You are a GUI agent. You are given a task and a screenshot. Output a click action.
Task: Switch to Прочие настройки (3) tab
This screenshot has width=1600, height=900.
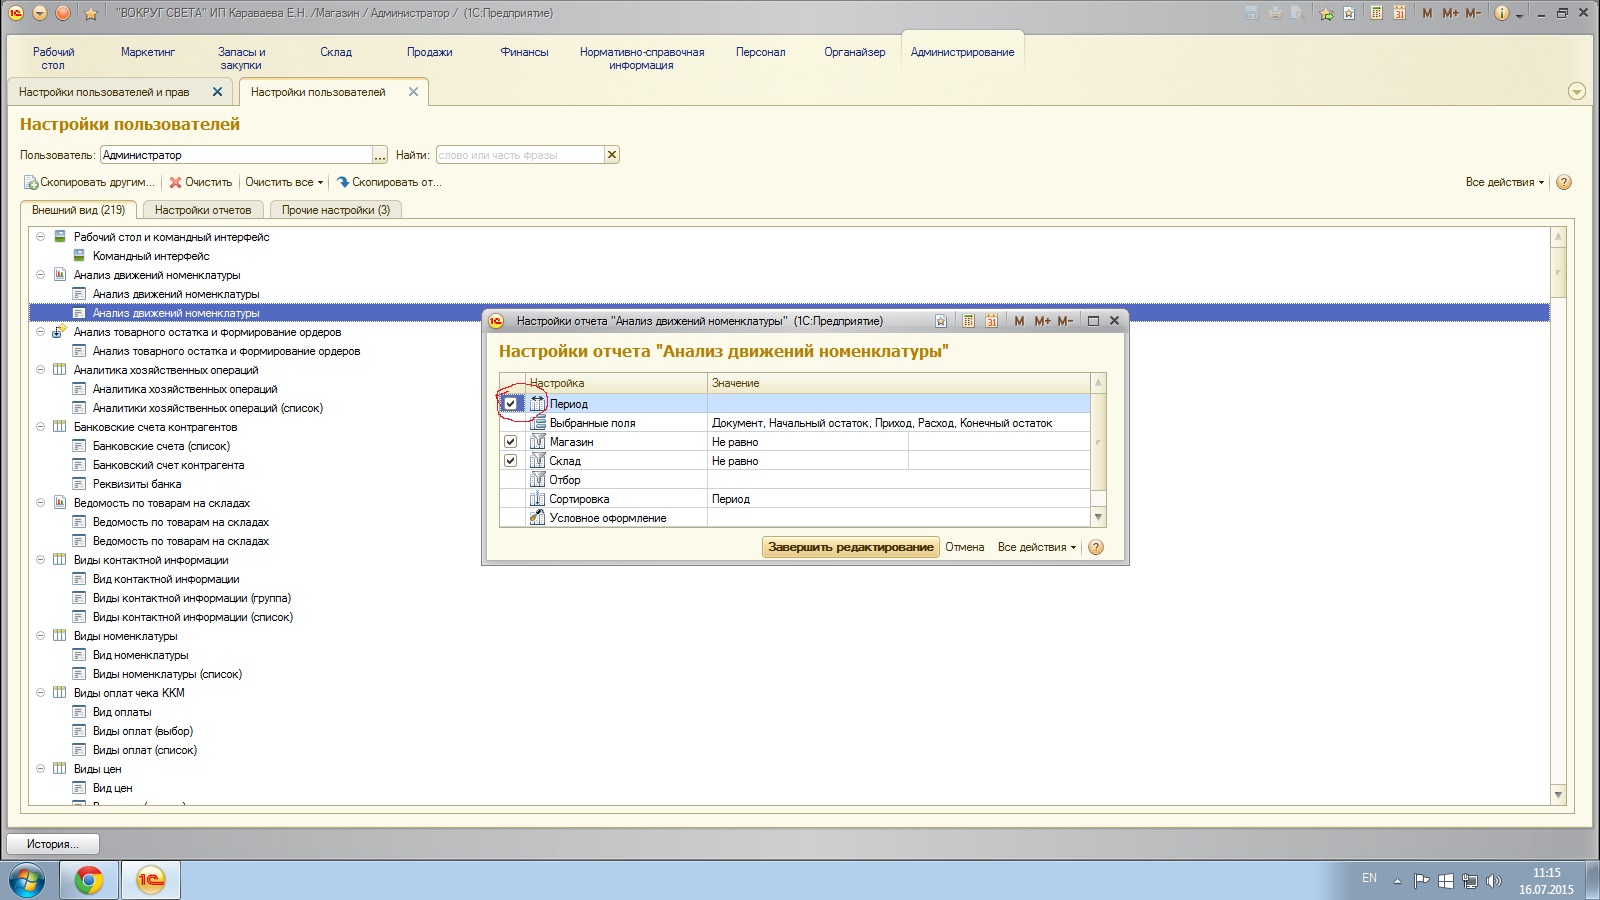click(x=336, y=210)
